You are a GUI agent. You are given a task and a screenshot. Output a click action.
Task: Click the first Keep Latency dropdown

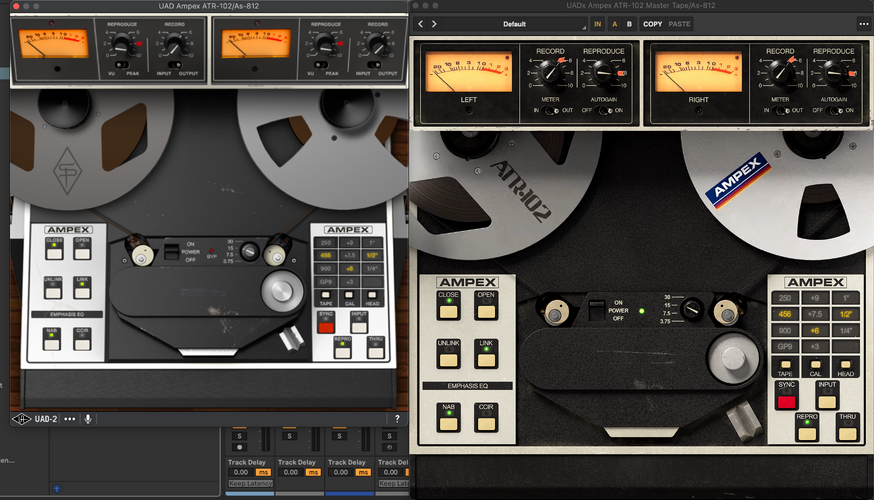point(250,483)
